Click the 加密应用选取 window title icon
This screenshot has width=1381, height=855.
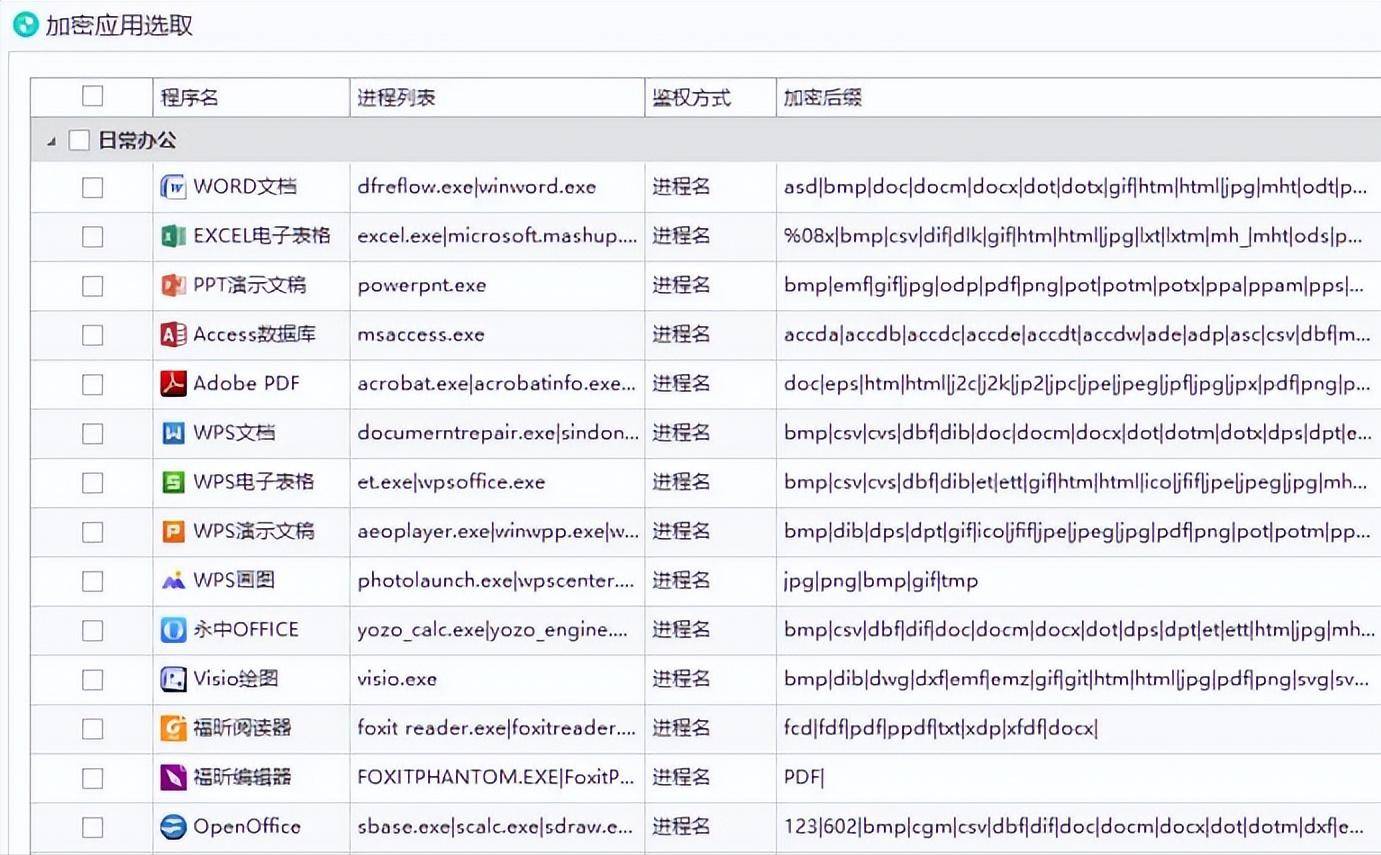pos(25,25)
